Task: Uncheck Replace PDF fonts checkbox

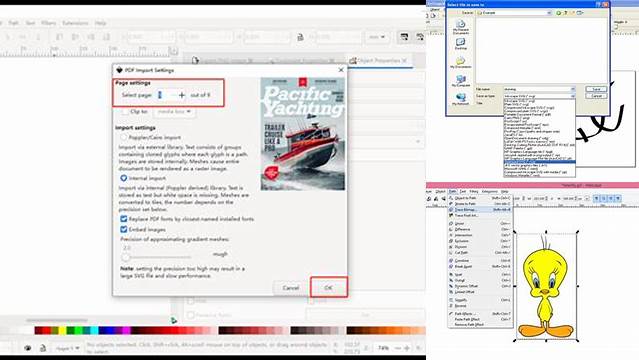Action: (123, 219)
